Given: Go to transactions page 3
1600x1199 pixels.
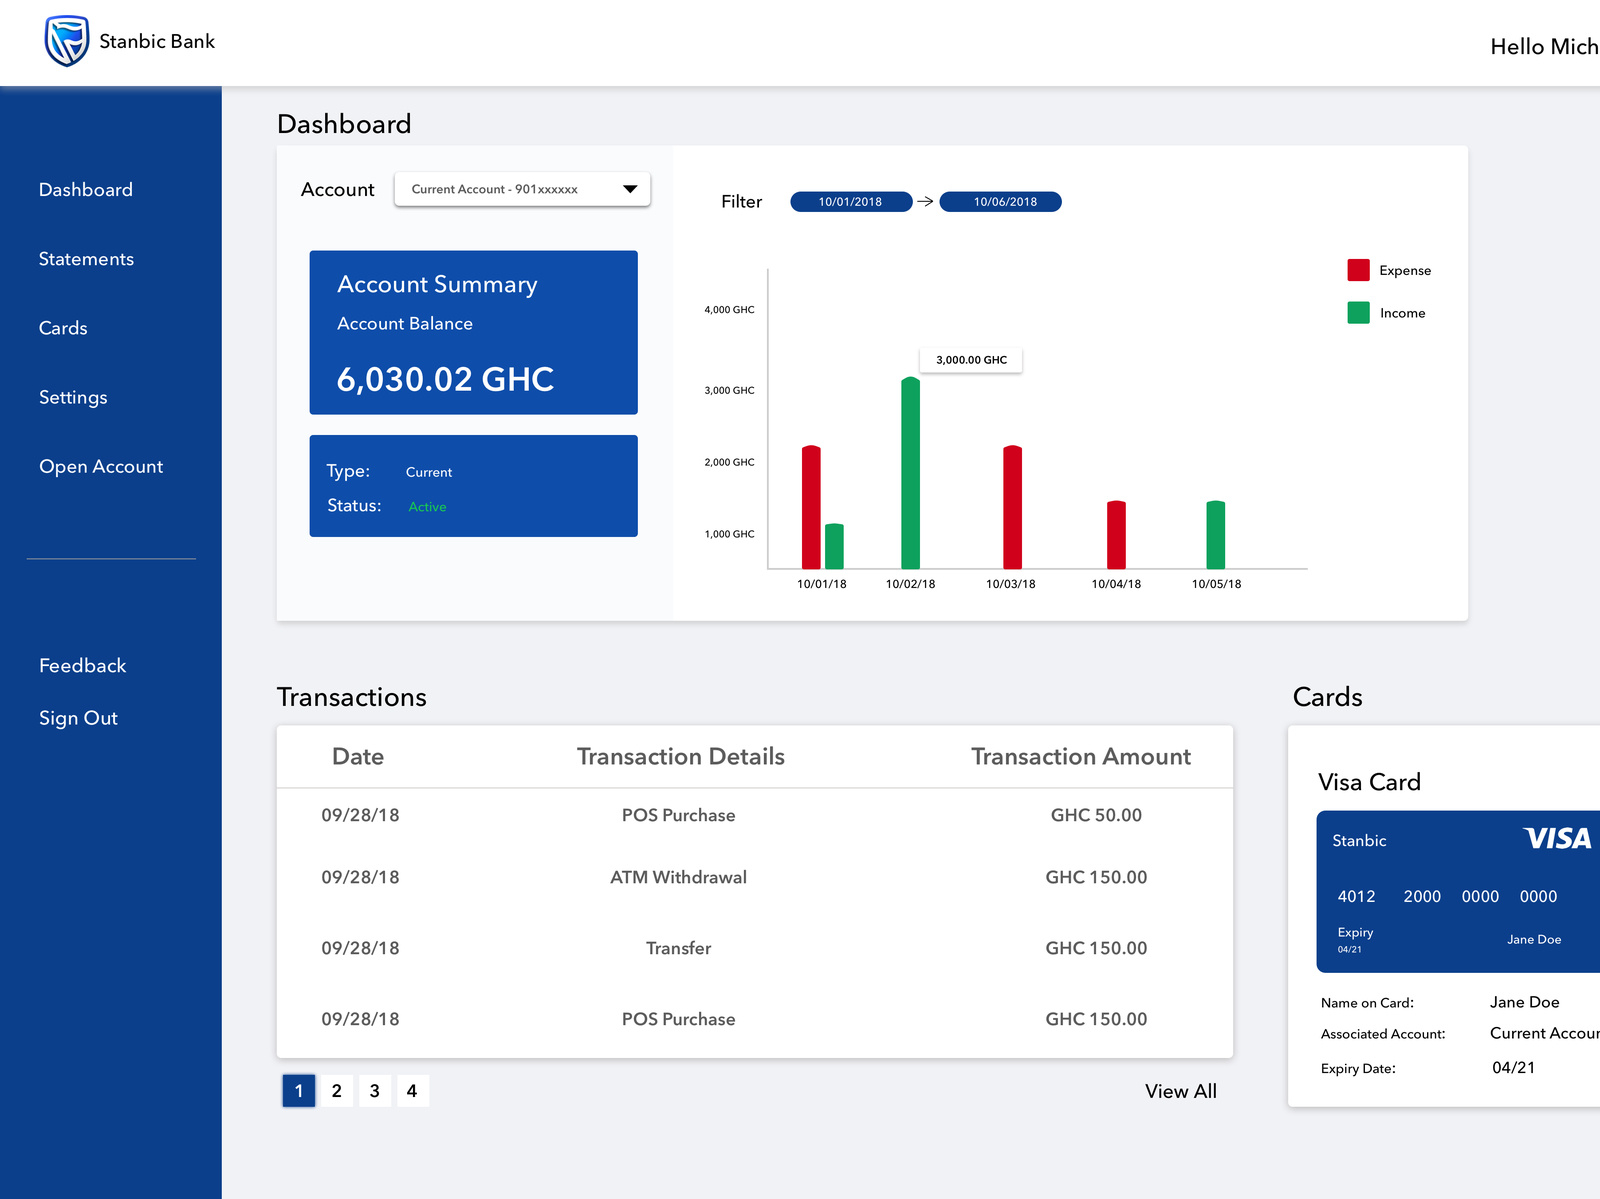Looking at the screenshot, I should pyautogui.click(x=375, y=1091).
